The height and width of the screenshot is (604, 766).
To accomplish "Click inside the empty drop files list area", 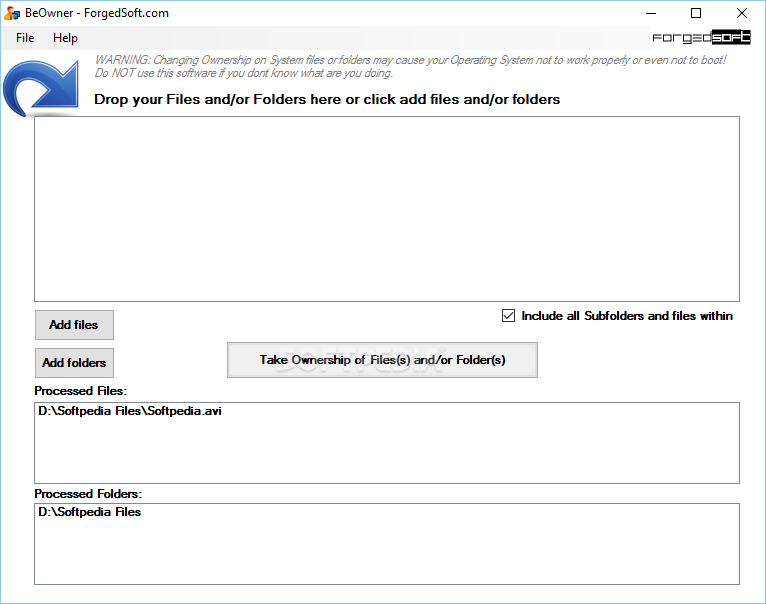I will pos(387,209).
